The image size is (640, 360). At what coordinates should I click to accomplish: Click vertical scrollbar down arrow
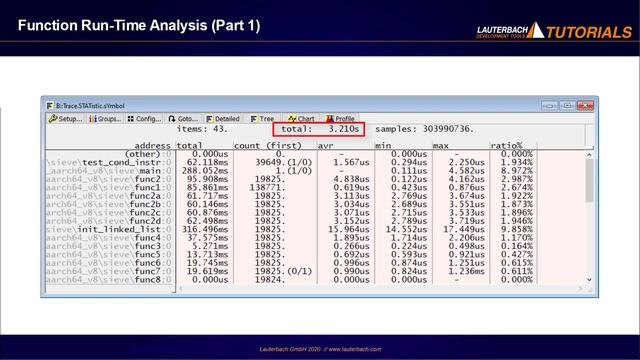pos(589,280)
